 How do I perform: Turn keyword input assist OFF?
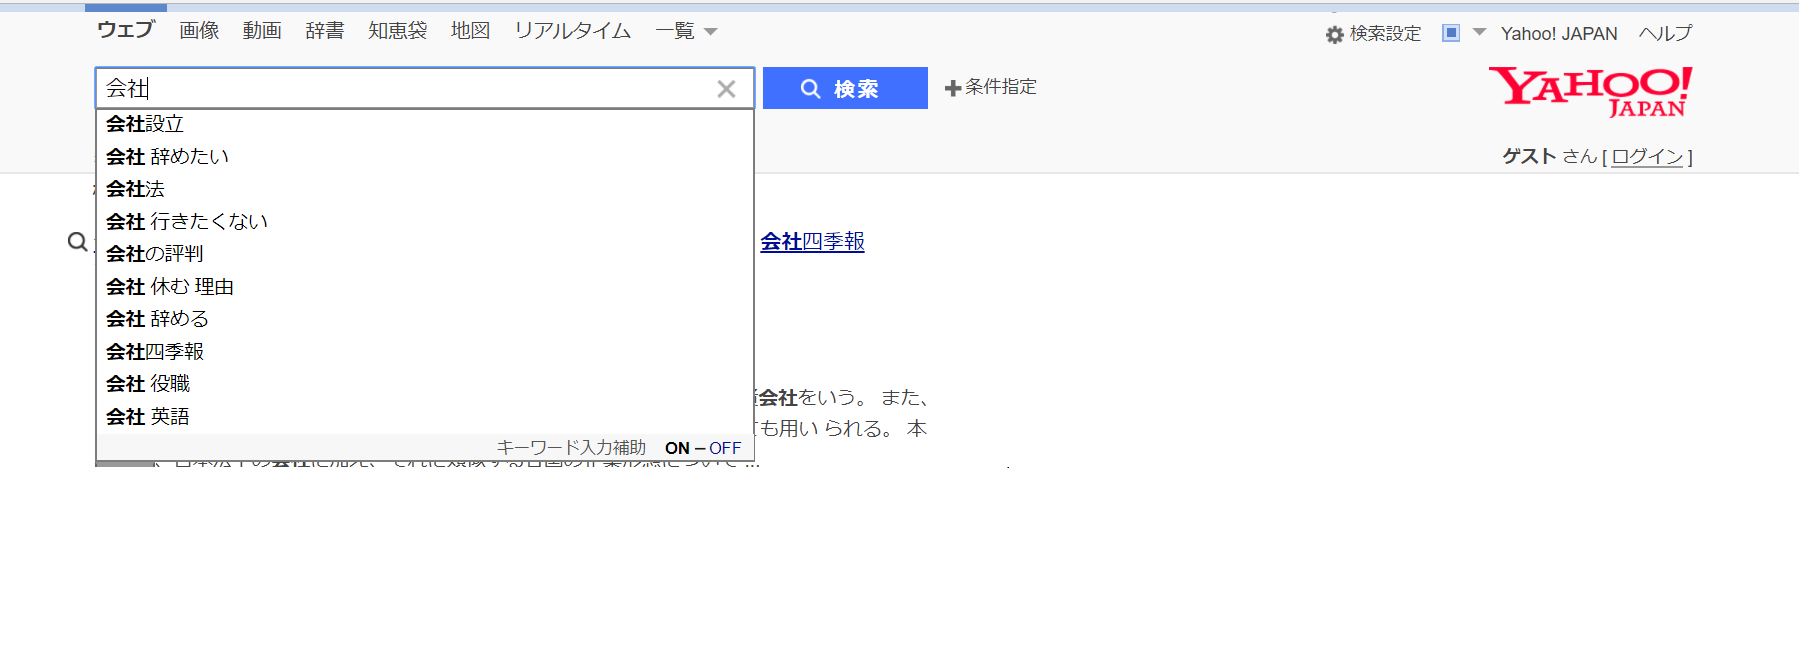pos(725,448)
